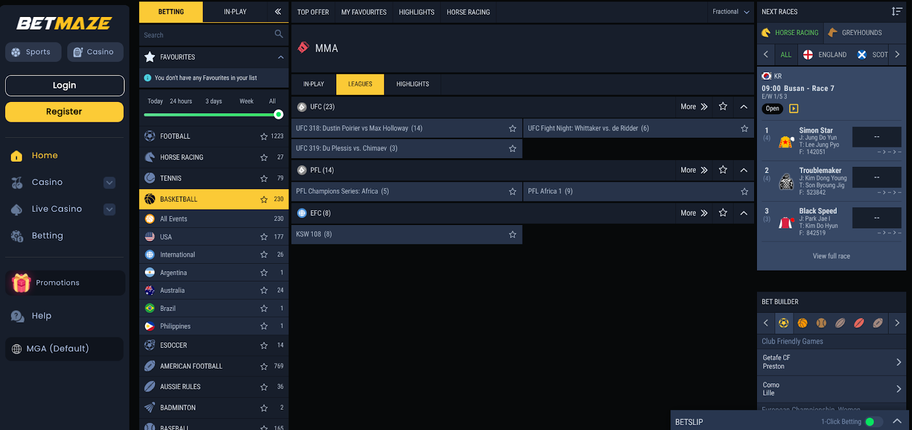Collapse the PFL league section
The height and width of the screenshot is (430, 912).
point(743,170)
